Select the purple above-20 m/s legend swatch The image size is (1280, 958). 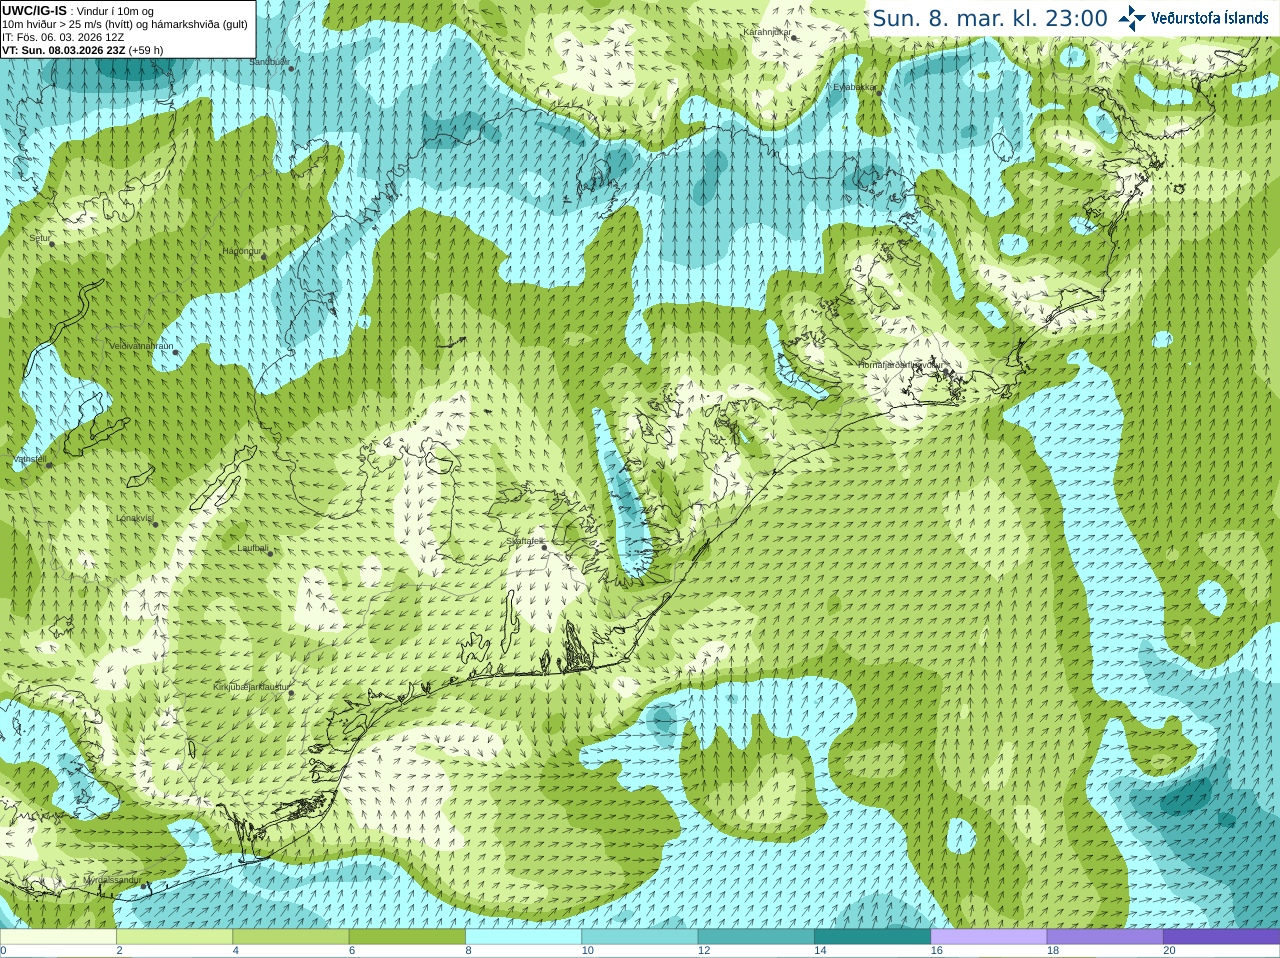tap(1221, 937)
